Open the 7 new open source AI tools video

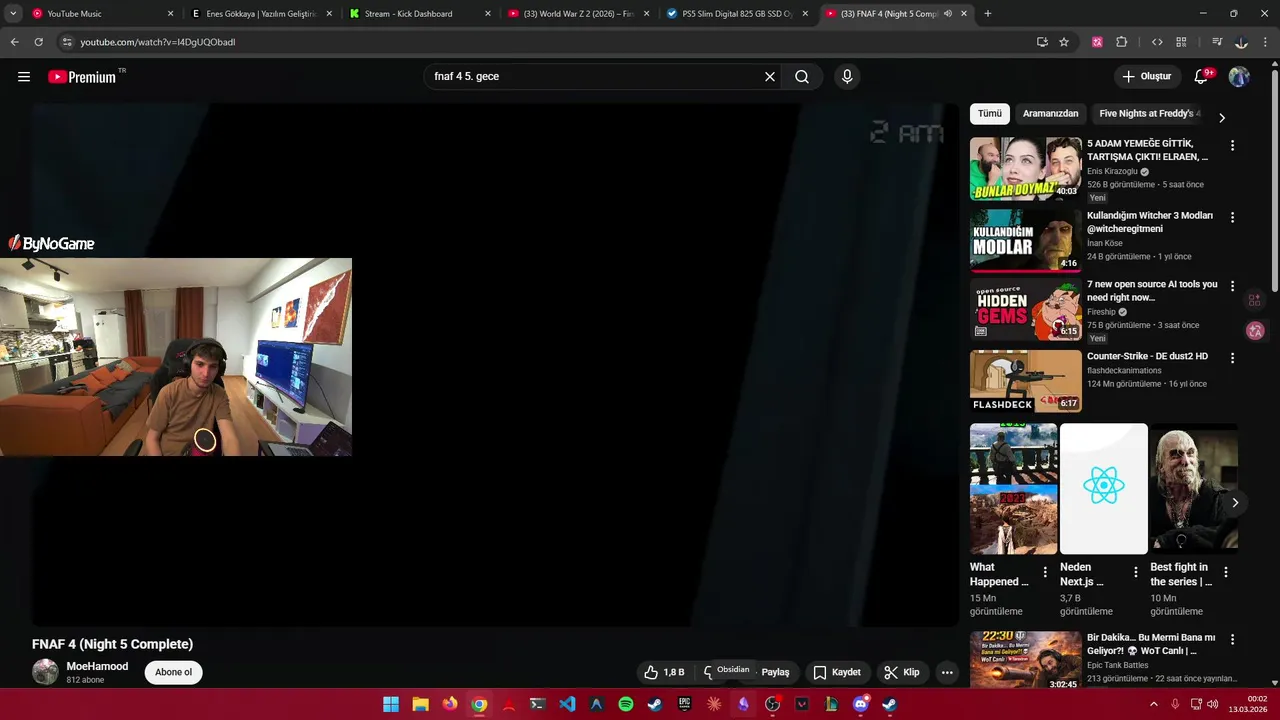[1026, 310]
